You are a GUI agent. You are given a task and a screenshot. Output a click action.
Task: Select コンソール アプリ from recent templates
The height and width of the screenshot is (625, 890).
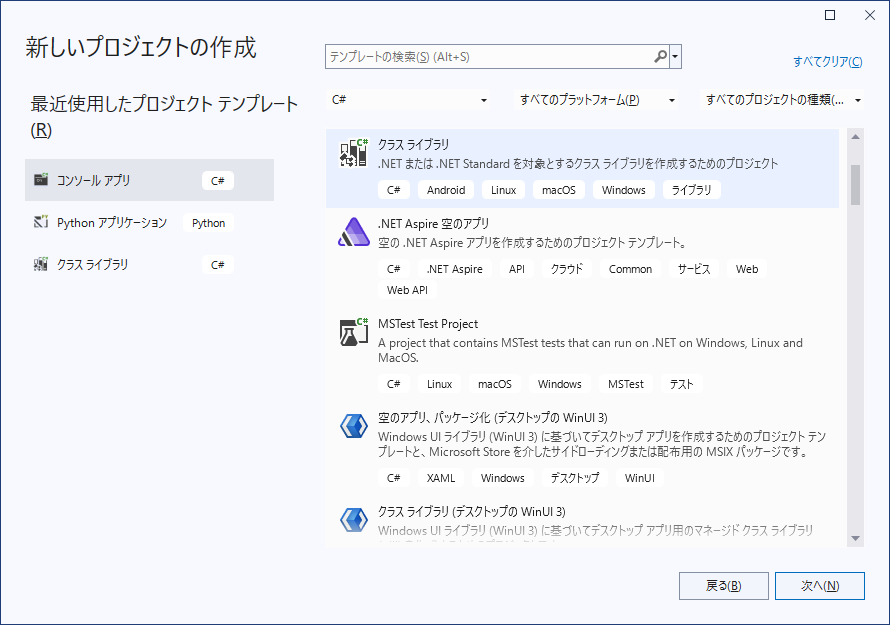[x=94, y=180]
